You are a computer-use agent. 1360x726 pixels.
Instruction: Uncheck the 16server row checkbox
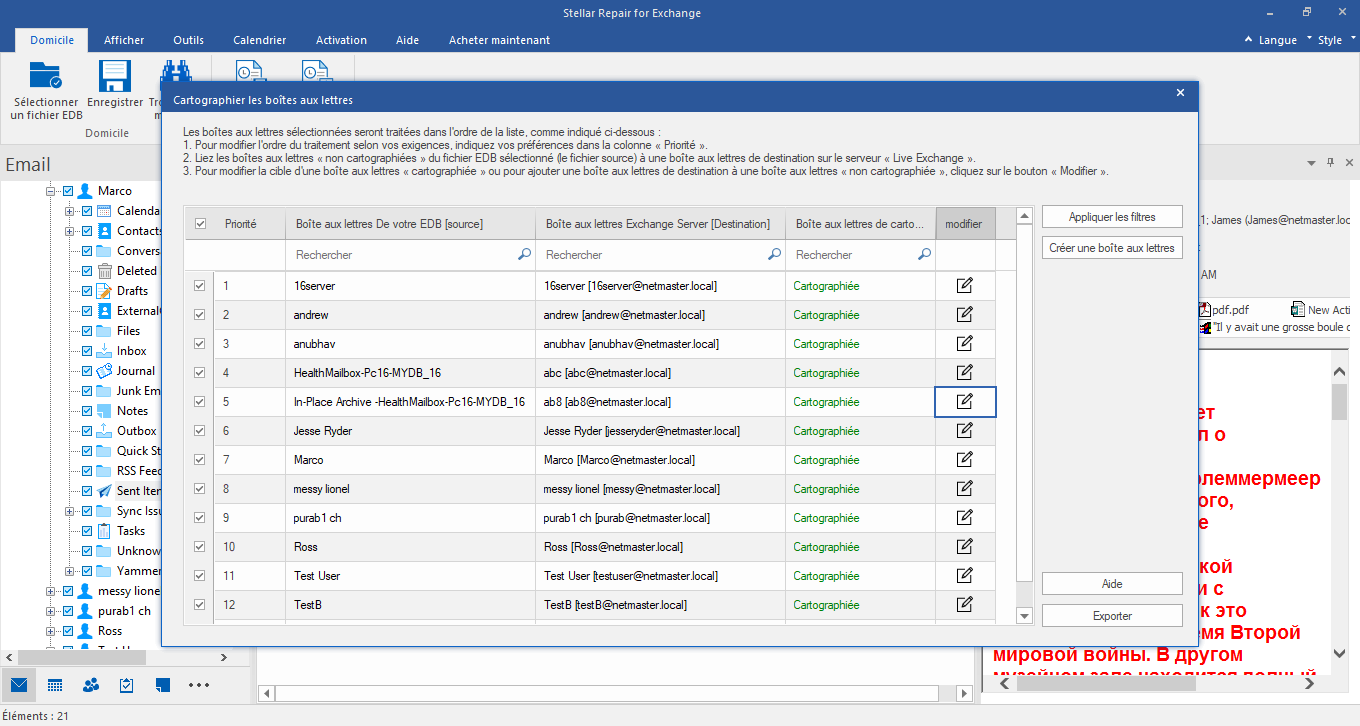point(200,286)
